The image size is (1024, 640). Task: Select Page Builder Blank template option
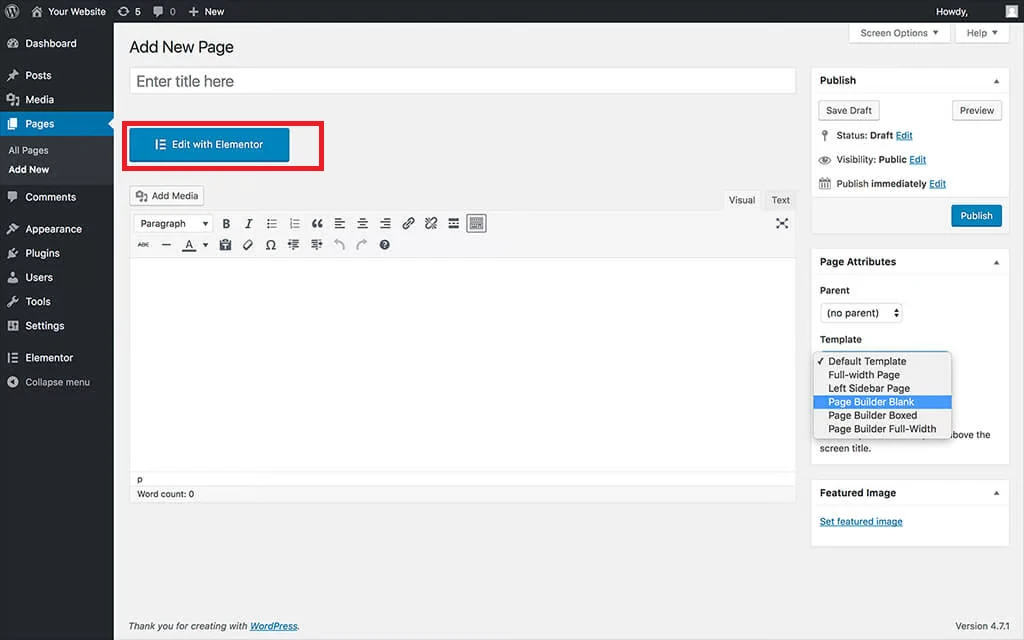[871, 402]
